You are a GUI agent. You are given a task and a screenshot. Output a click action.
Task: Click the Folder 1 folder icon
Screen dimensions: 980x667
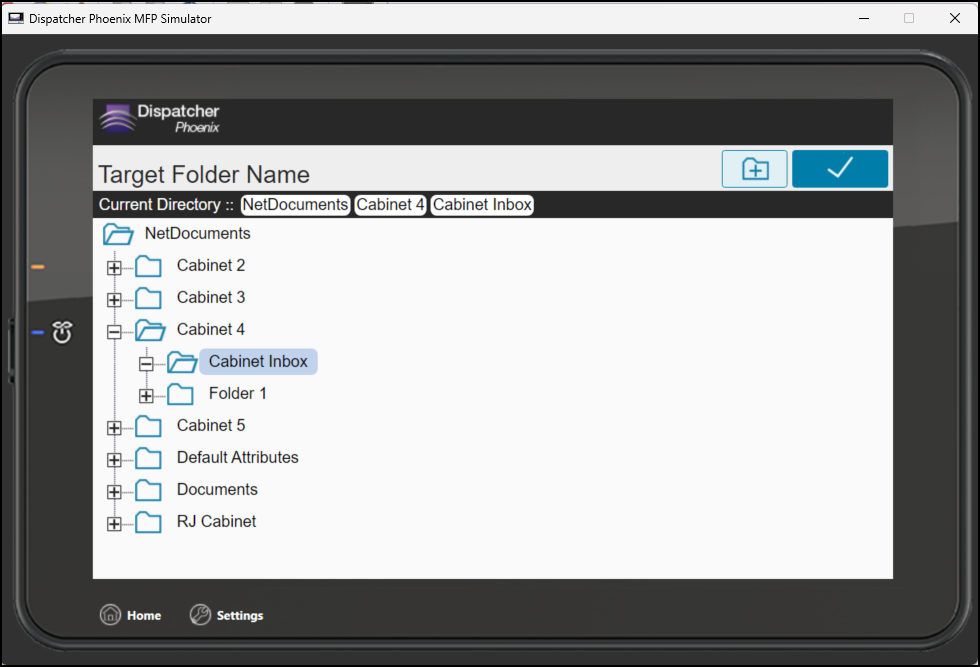[180, 394]
